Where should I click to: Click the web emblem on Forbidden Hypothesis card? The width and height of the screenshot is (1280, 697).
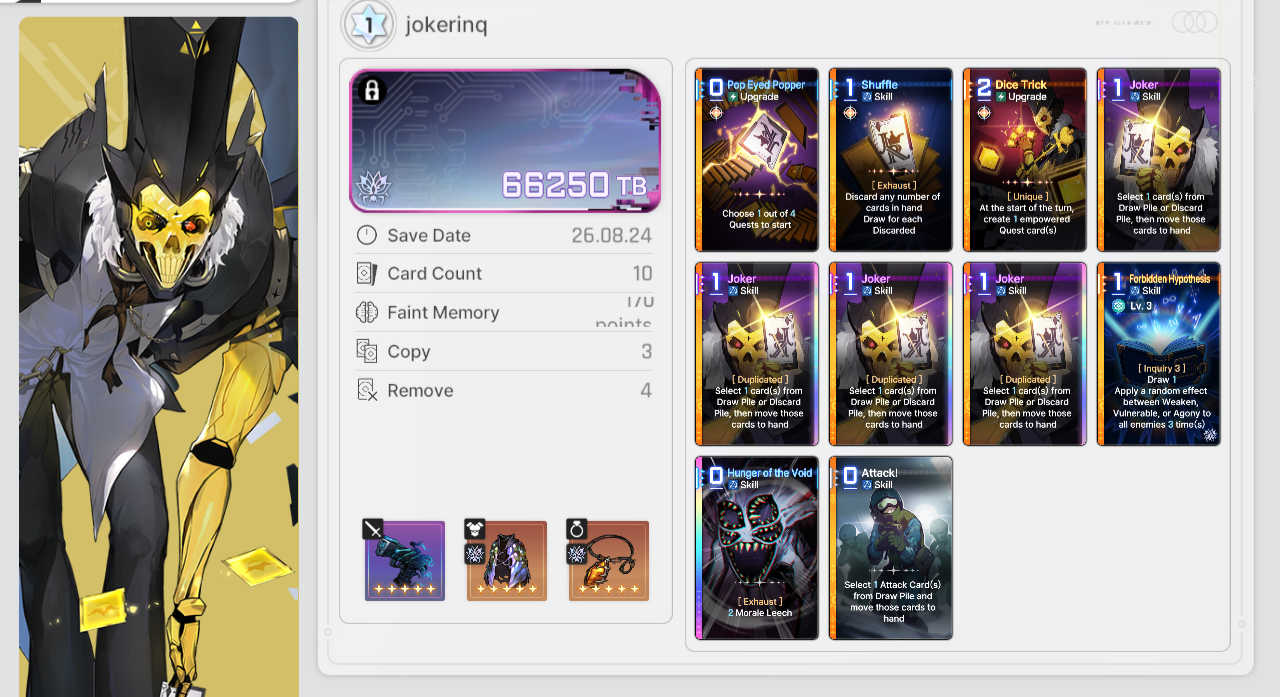[x=1210, y=435]
